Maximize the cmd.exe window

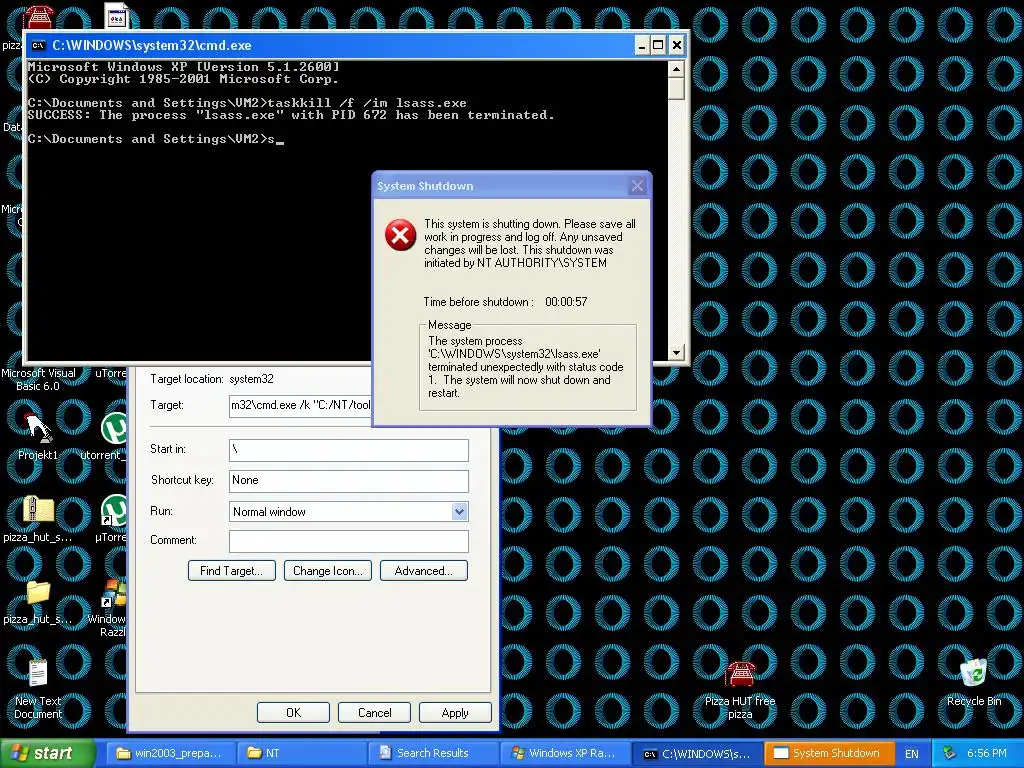[658, 45]
